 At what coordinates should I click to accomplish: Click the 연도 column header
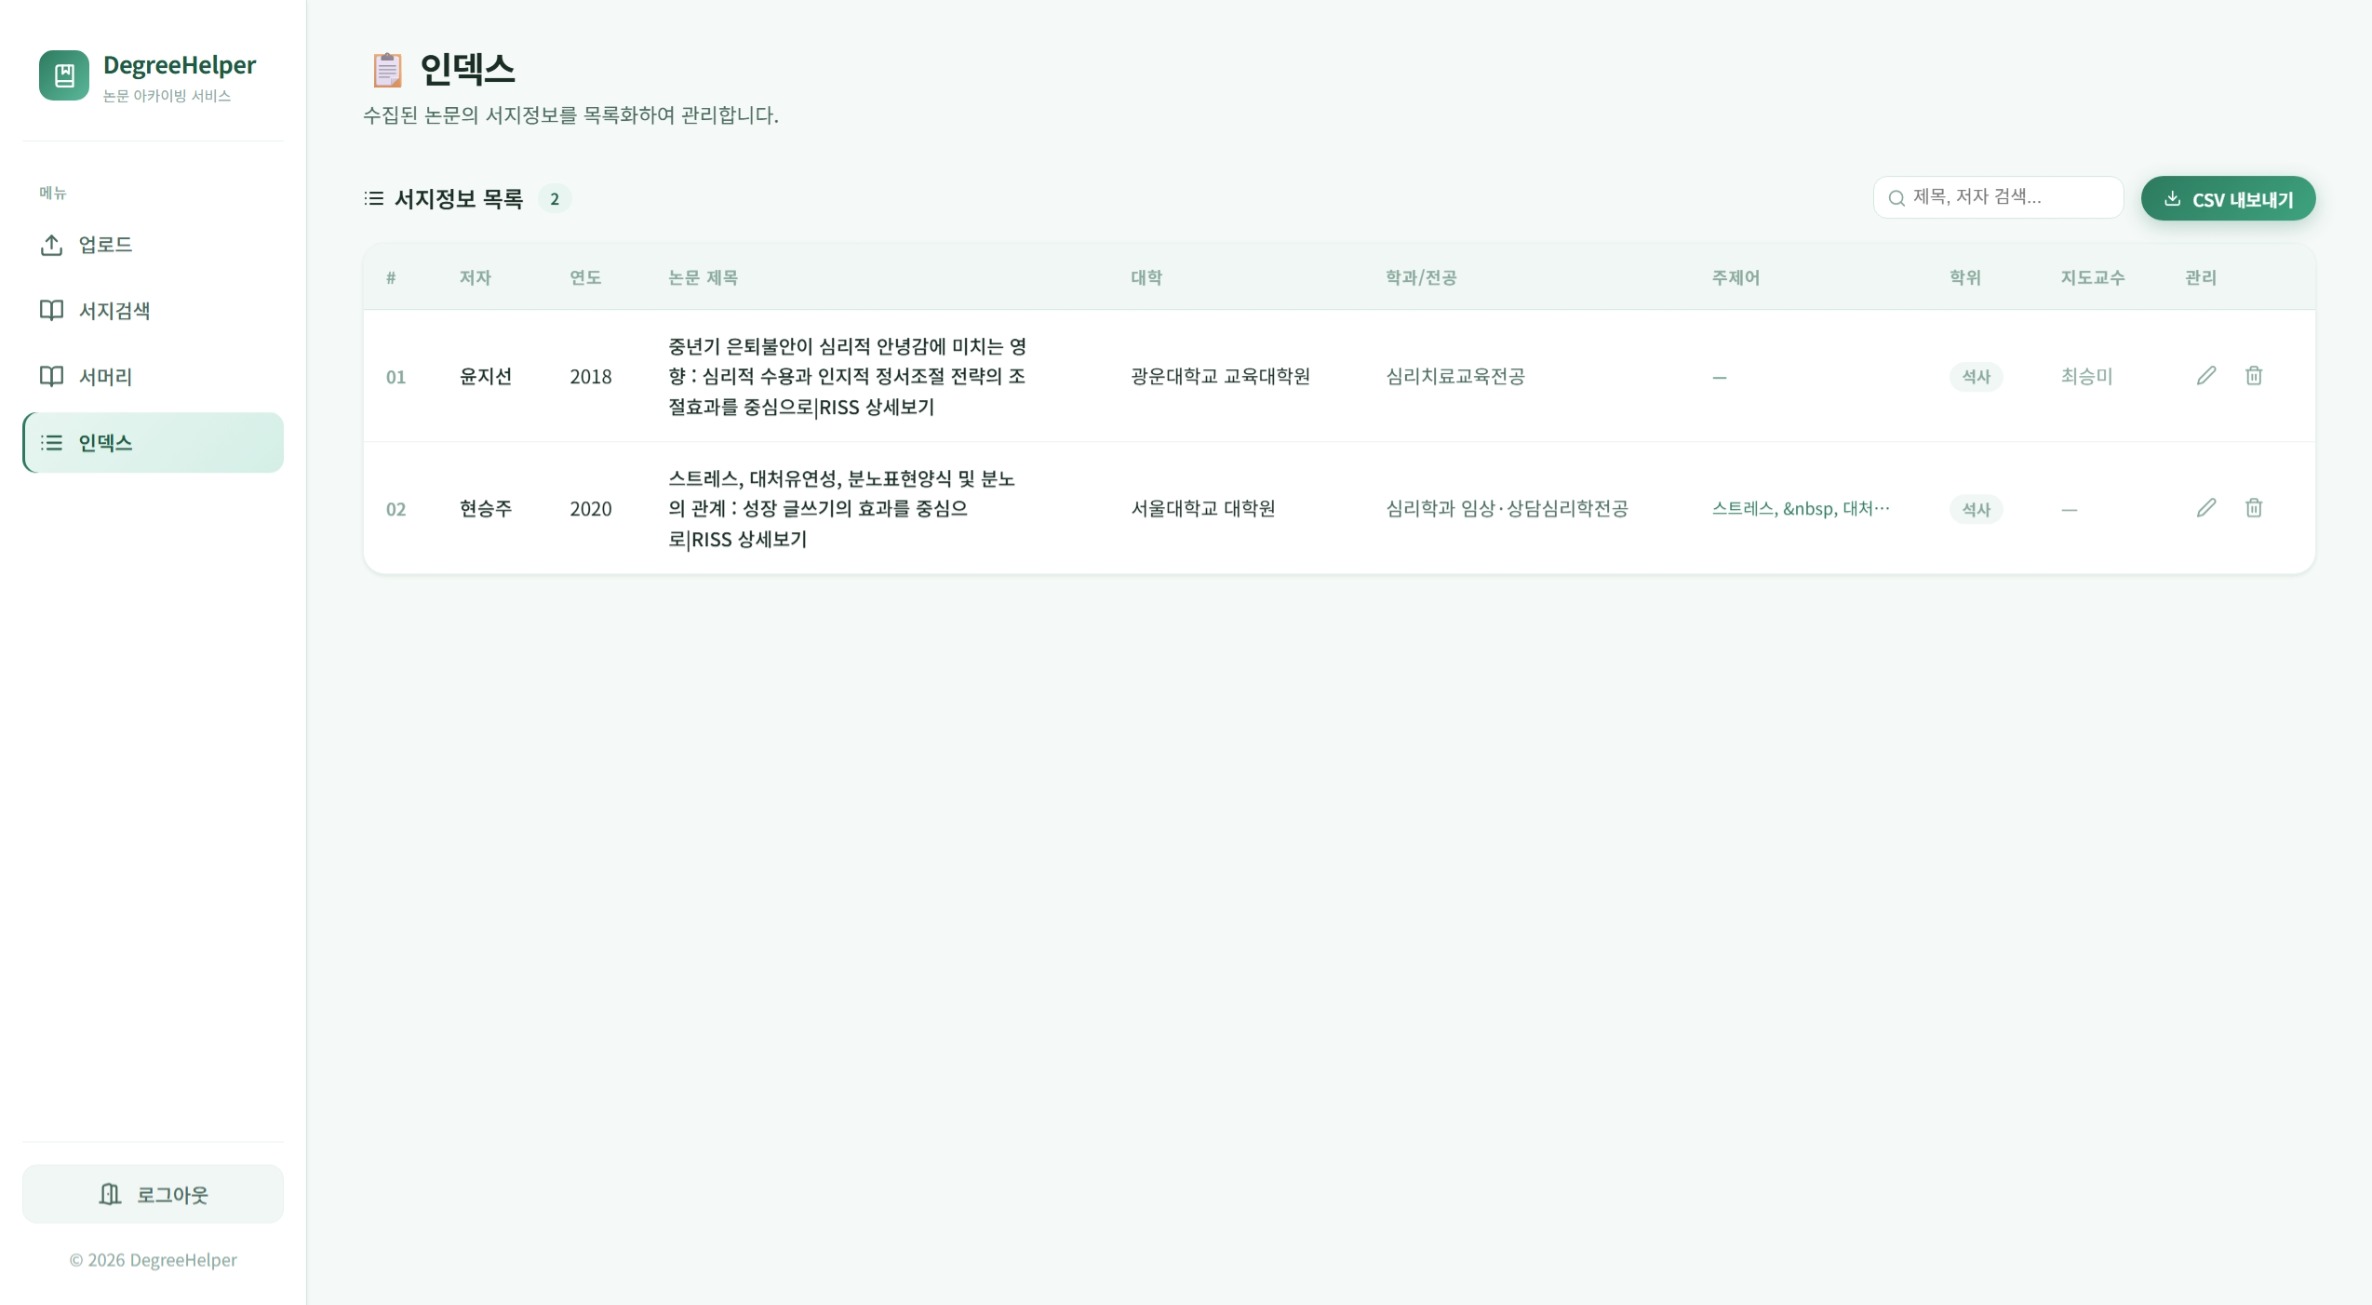click(x=585, y=278)
